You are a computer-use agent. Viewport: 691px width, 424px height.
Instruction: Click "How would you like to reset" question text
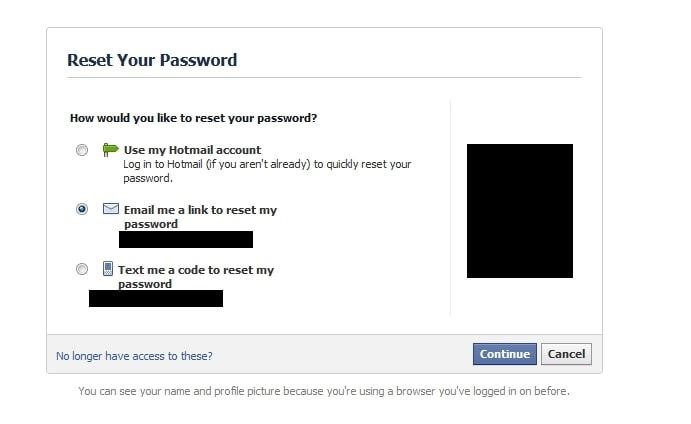[193, 118]
